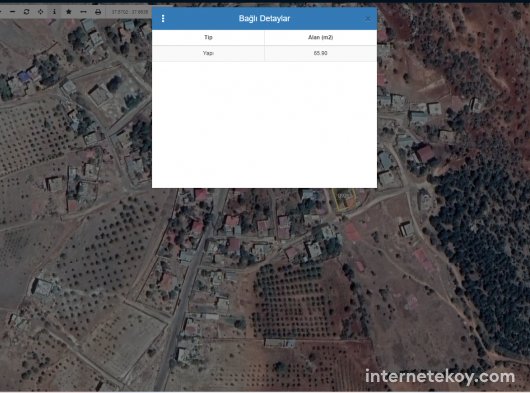Print the map with printer icon
Image resolution: width=530 pixels, height=393 pixels.
click(x=98, y=12)
